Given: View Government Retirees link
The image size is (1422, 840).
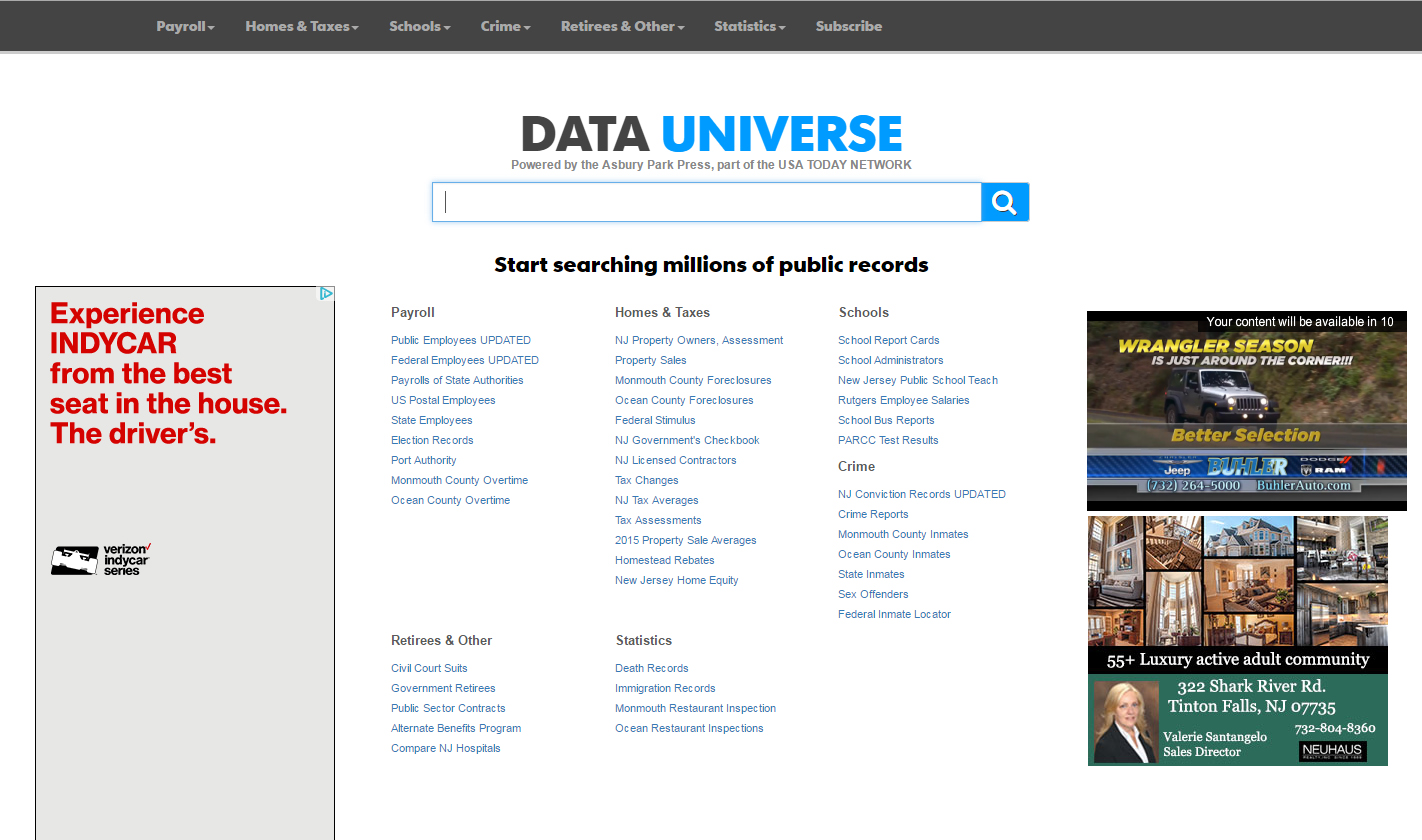Looking at the screenshot, I should tap(443, 688).
